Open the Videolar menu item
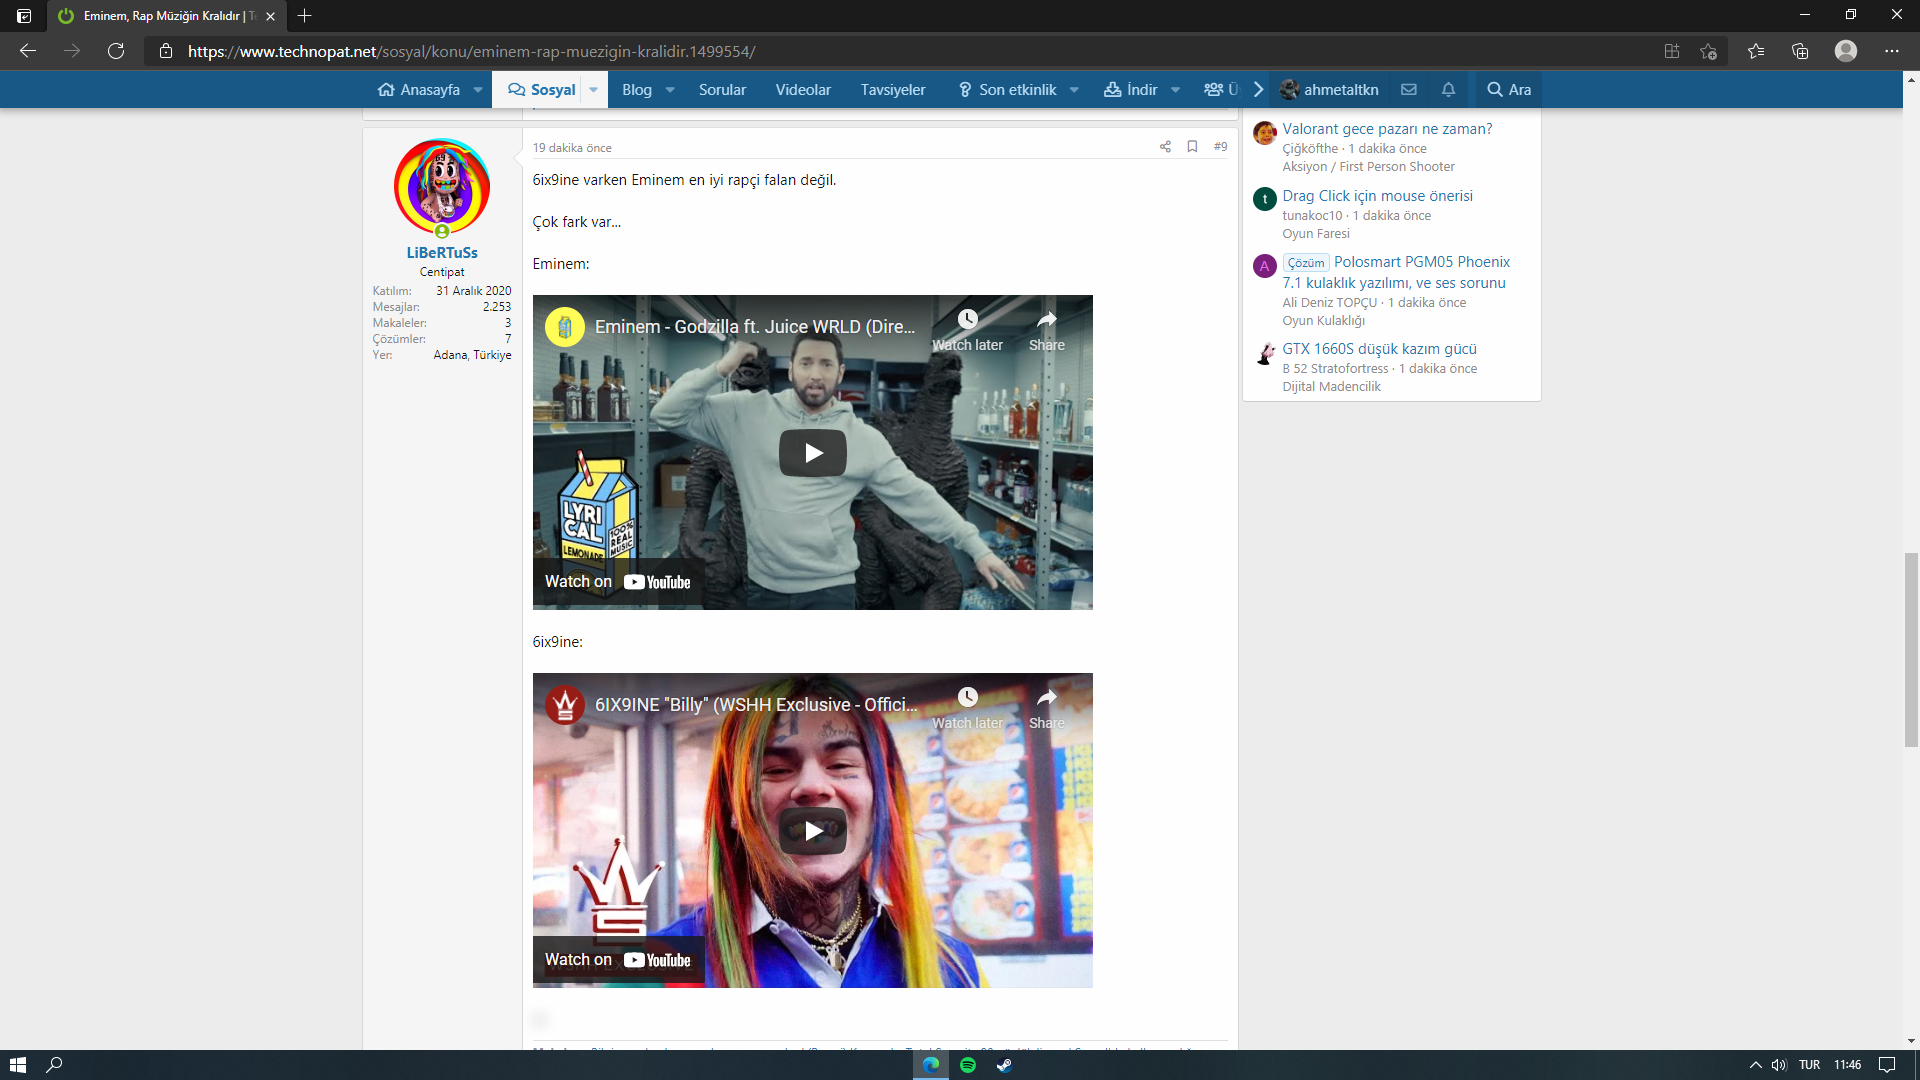Screen dimensions: 1920x1080 pyautogui.click(x=803, y=90)
